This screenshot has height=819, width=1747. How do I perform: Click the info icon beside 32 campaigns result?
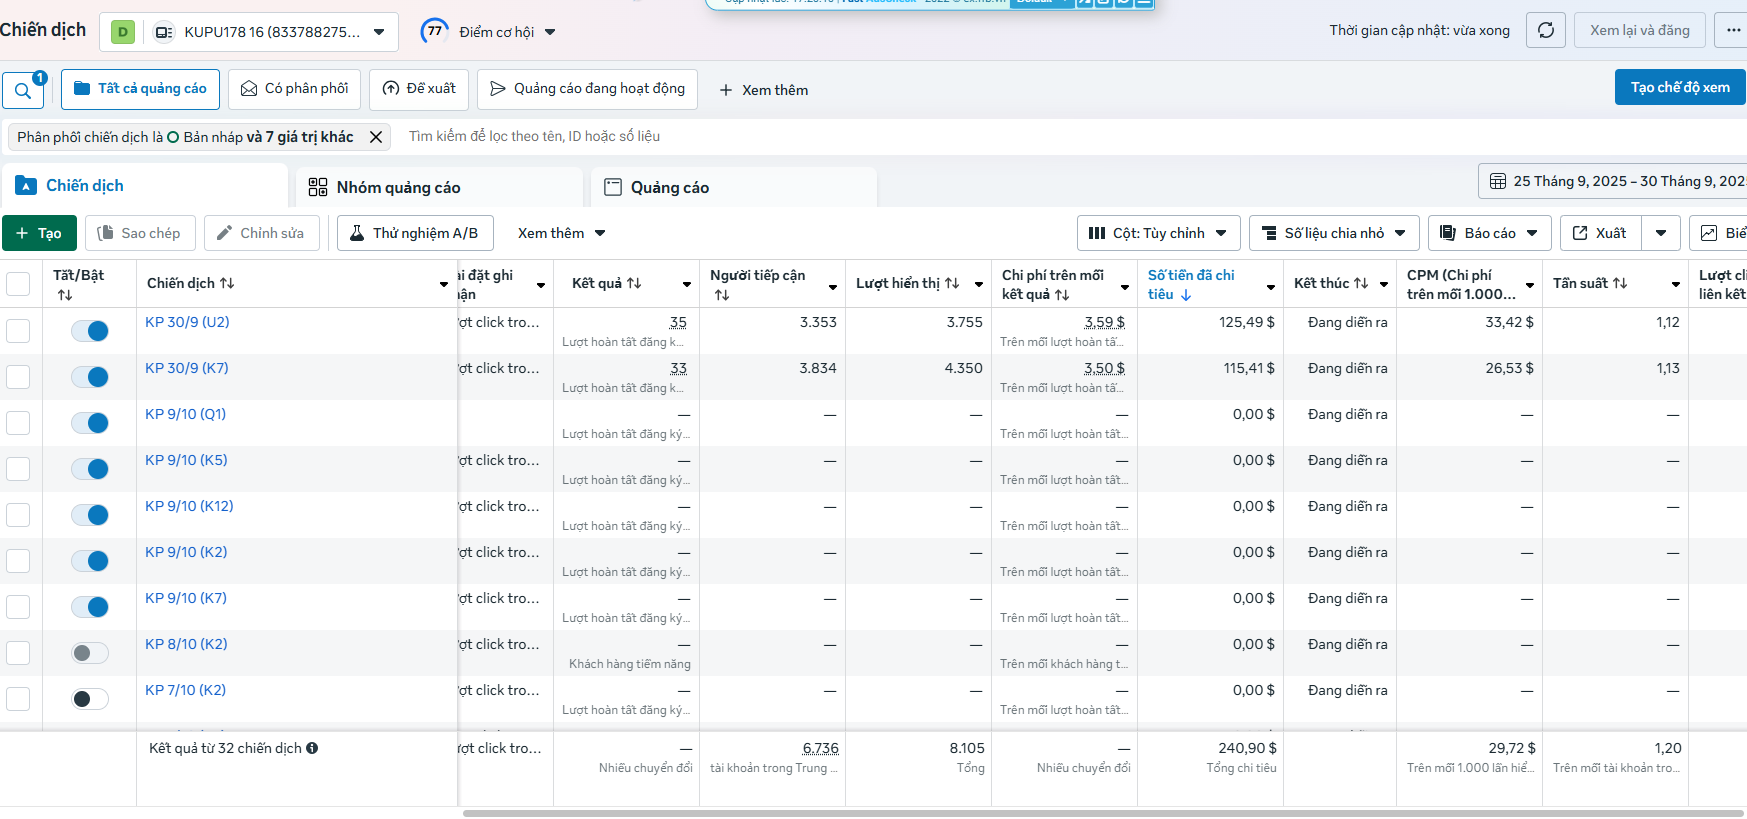click(x=312, y=748)
